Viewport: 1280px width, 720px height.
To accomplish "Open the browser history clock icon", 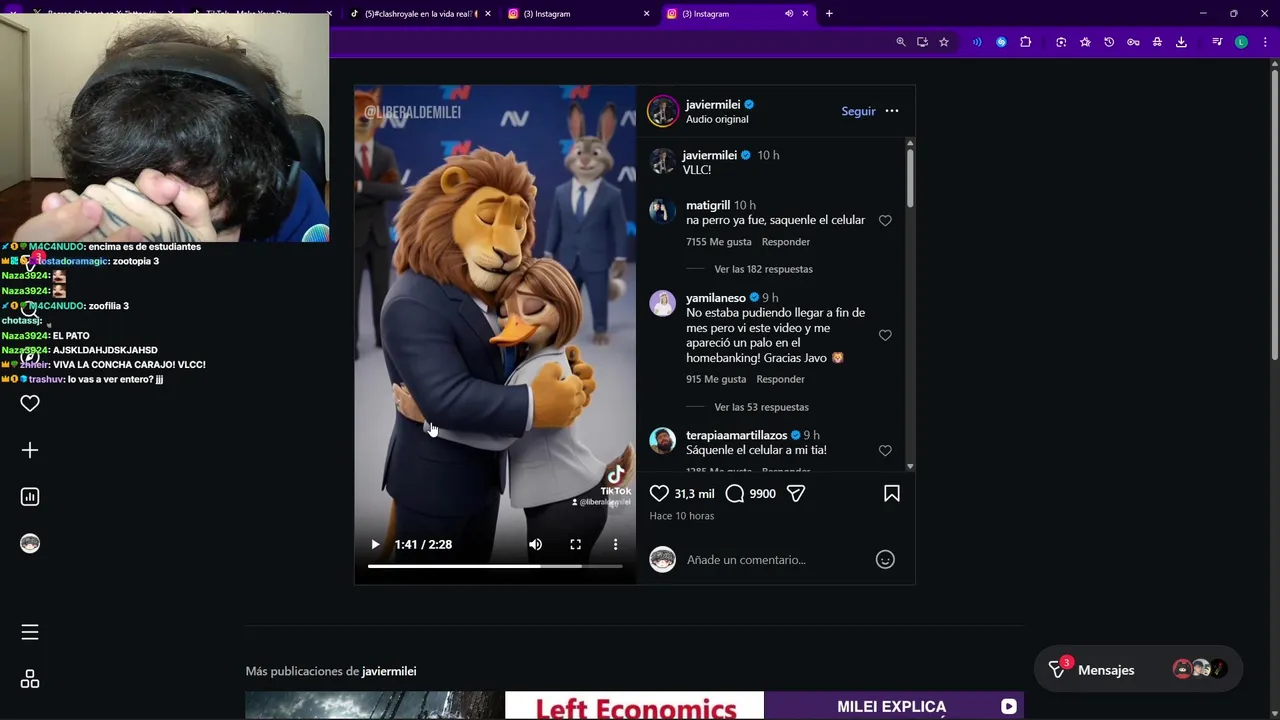I will pos(1109,42).
